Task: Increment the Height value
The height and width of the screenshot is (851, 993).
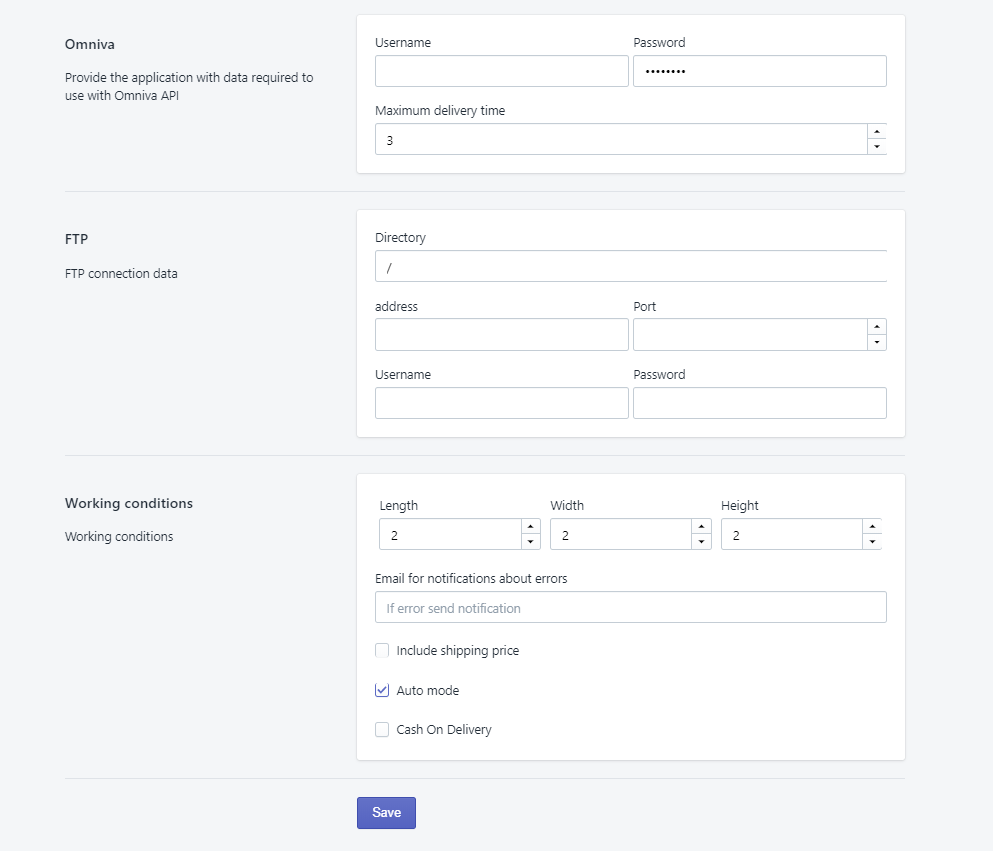Action: (x=872, y=526)
